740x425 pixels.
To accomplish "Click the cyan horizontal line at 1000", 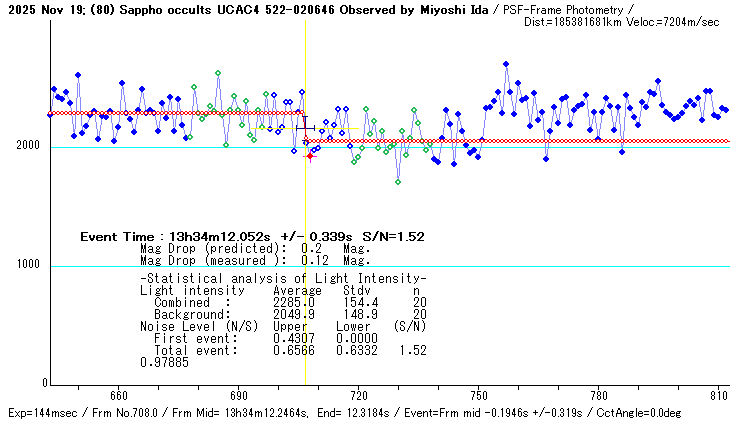I will (400, 266).
